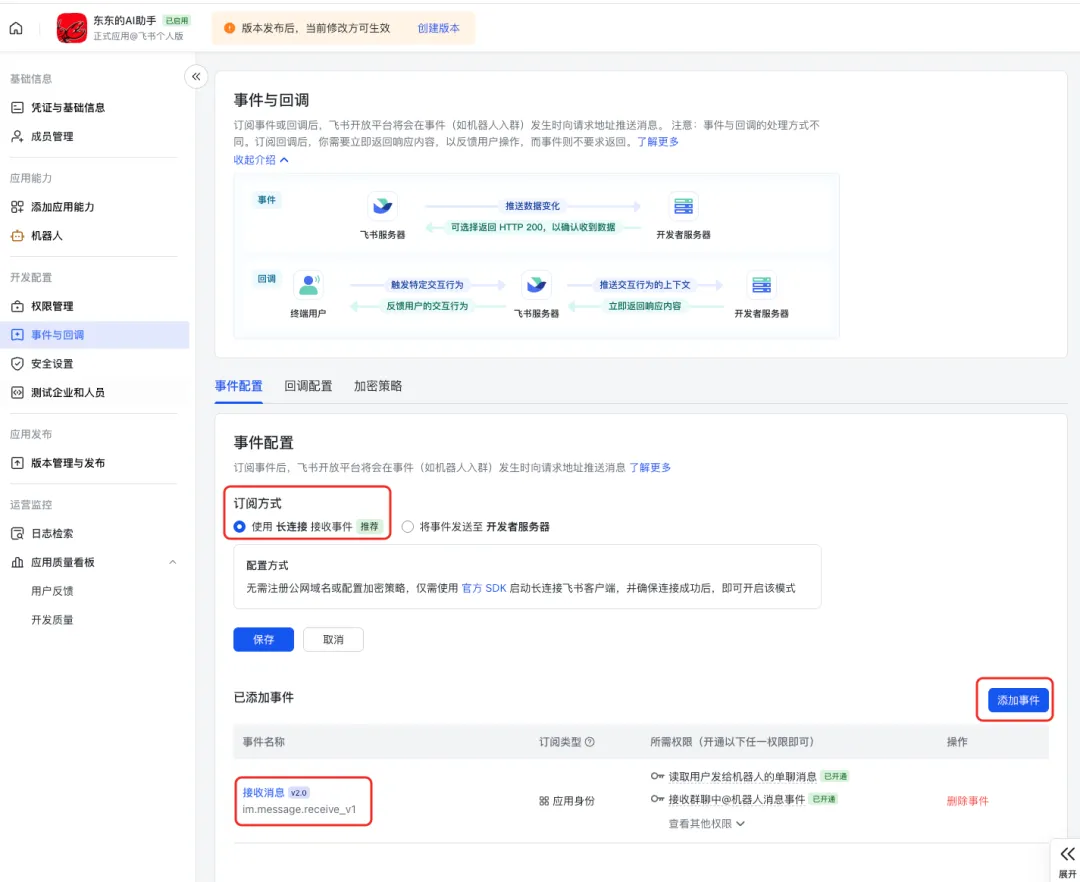The image size is (1080, 882).
Task: Click 创建版本 link in banner
Action: (x=438, y=28)
